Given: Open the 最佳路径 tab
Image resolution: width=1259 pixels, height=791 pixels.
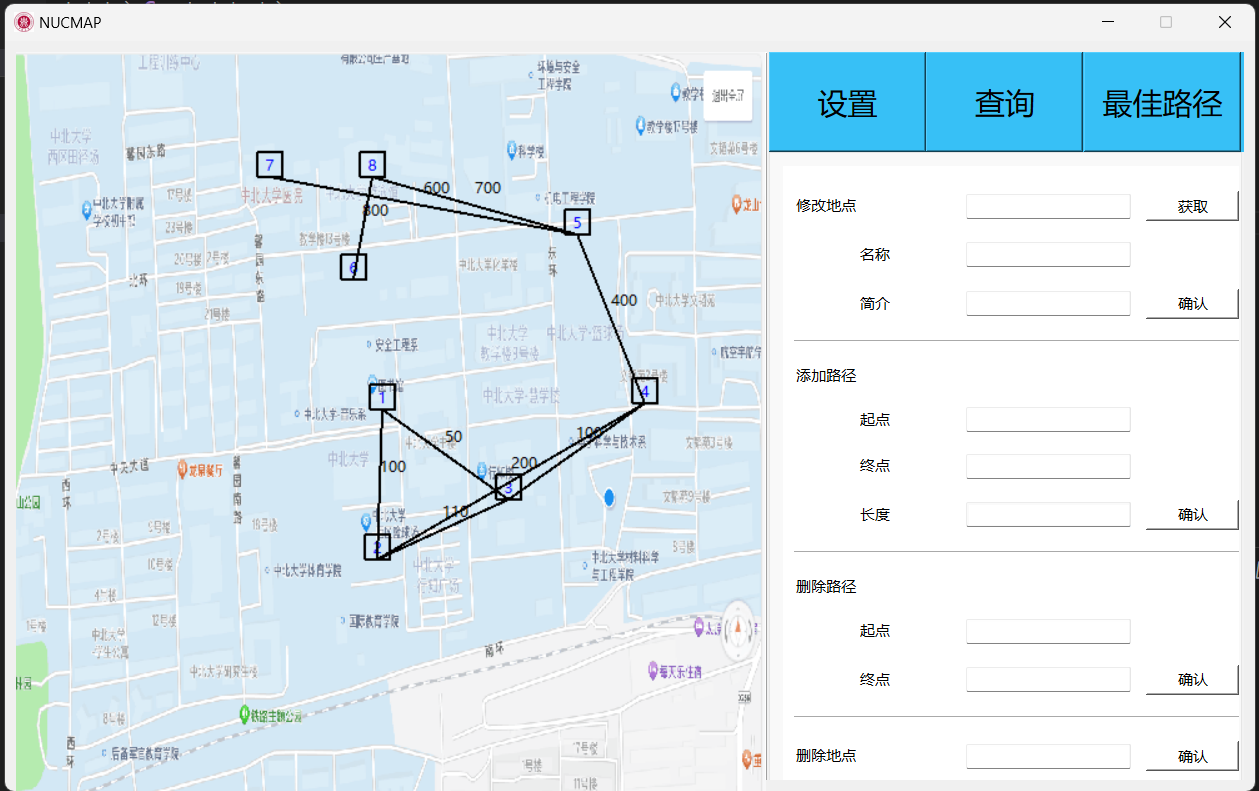Looking at the screenshot, I should [1162, 103].
